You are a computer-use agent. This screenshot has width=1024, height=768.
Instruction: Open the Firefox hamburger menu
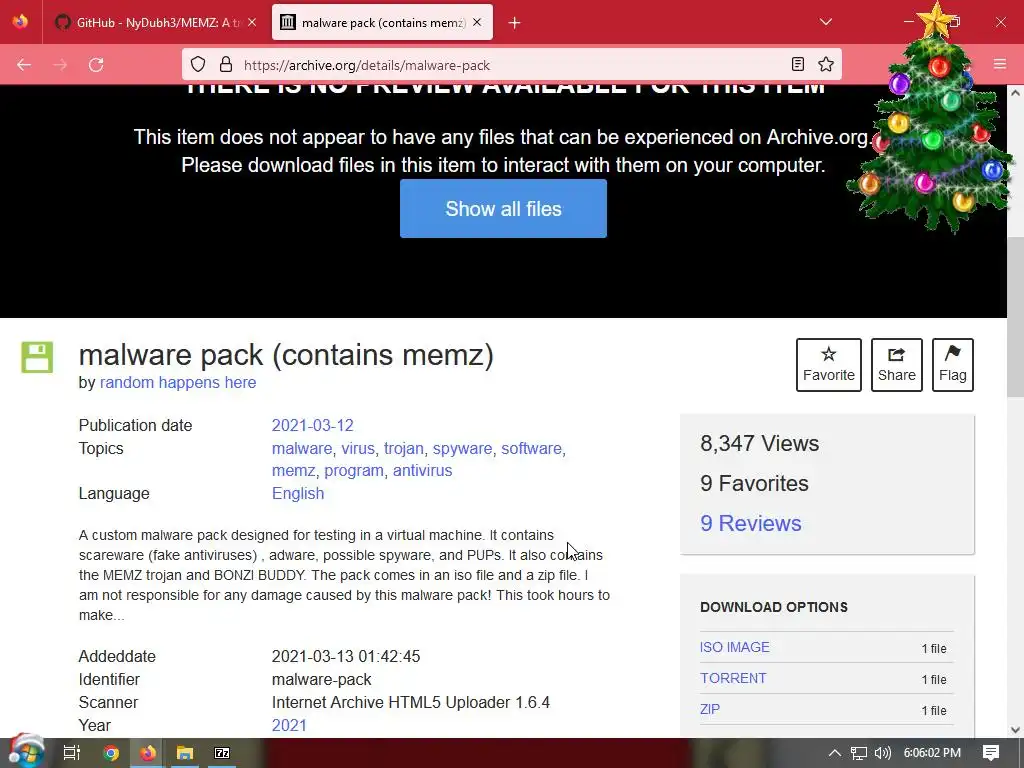coord(1000,64)
